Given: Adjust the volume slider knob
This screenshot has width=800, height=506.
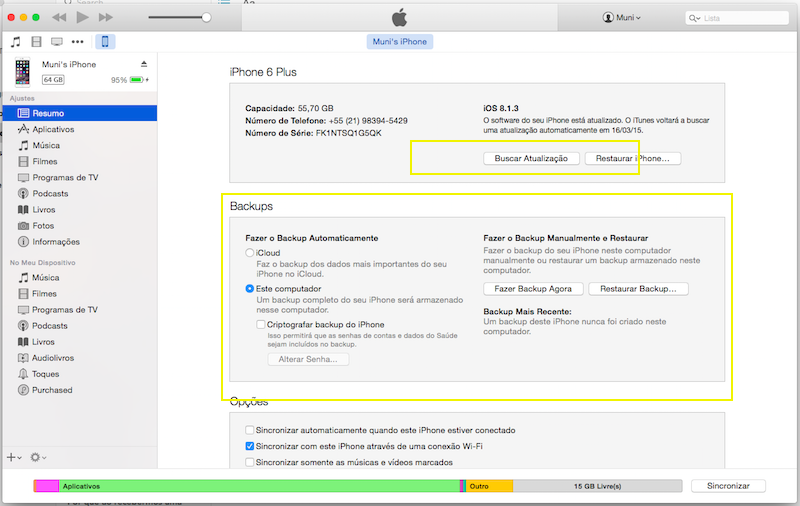Looking at the screenshot, I should coord(206,17).
